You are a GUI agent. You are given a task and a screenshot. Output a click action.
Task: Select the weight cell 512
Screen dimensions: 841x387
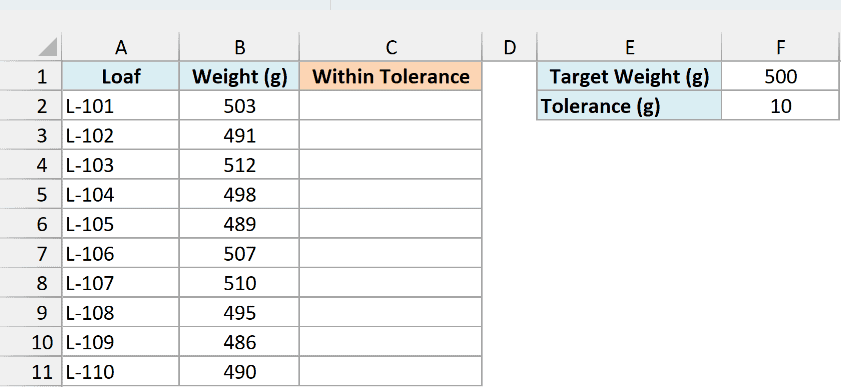[x=239, y=165]
